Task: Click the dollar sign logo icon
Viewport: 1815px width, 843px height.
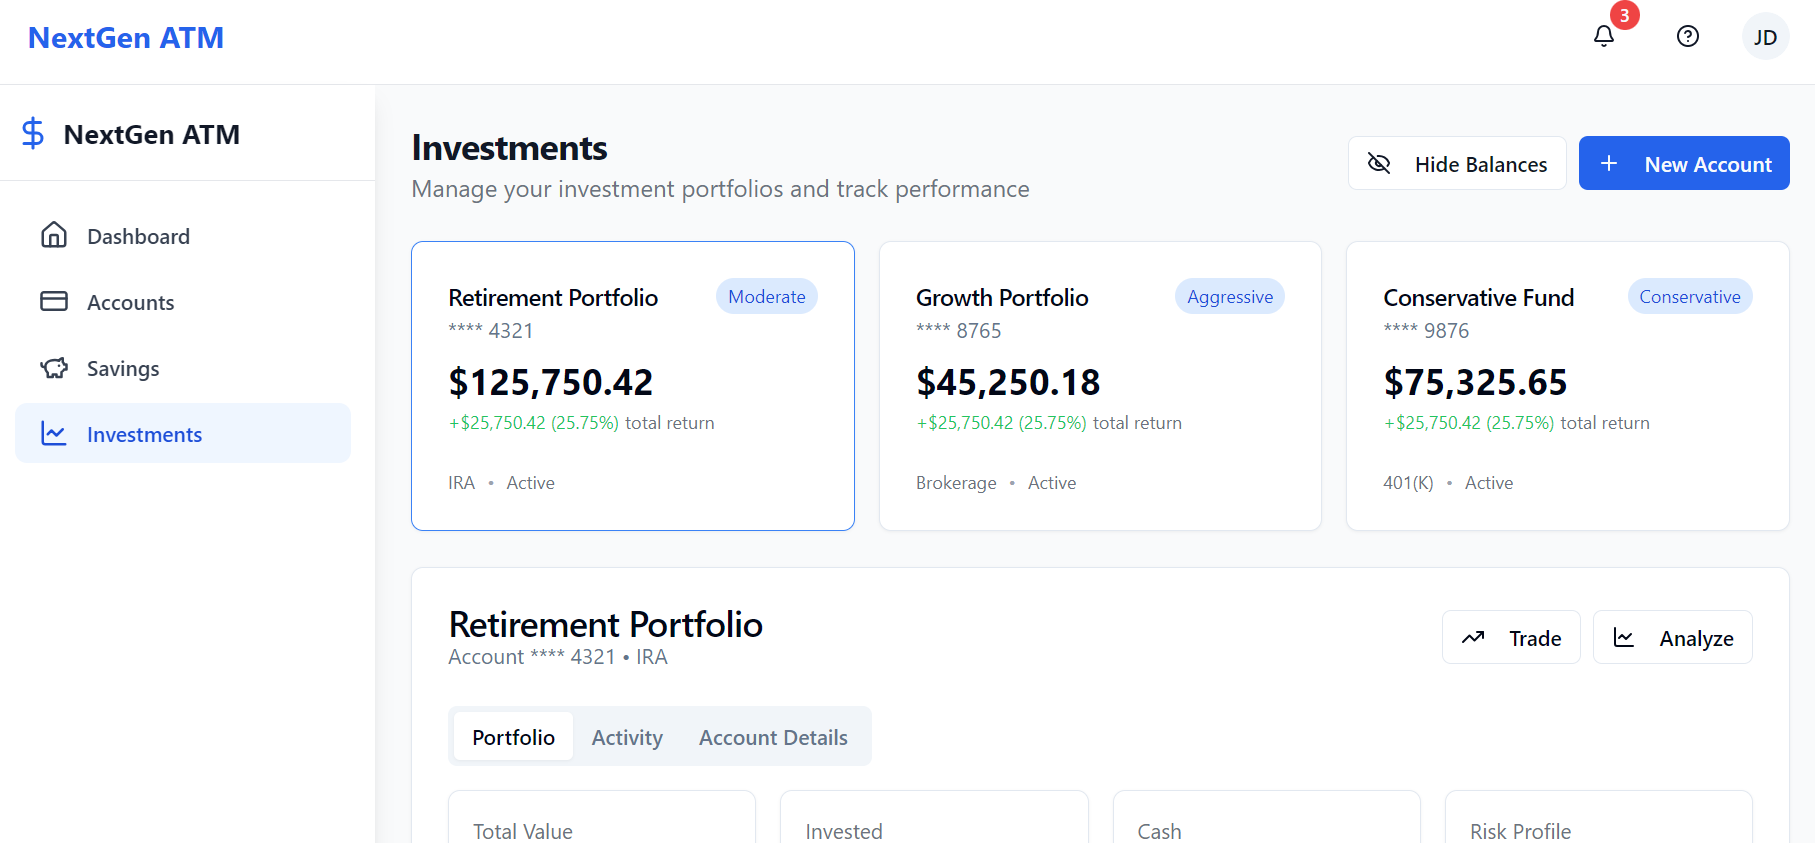Action: point(33,133)
